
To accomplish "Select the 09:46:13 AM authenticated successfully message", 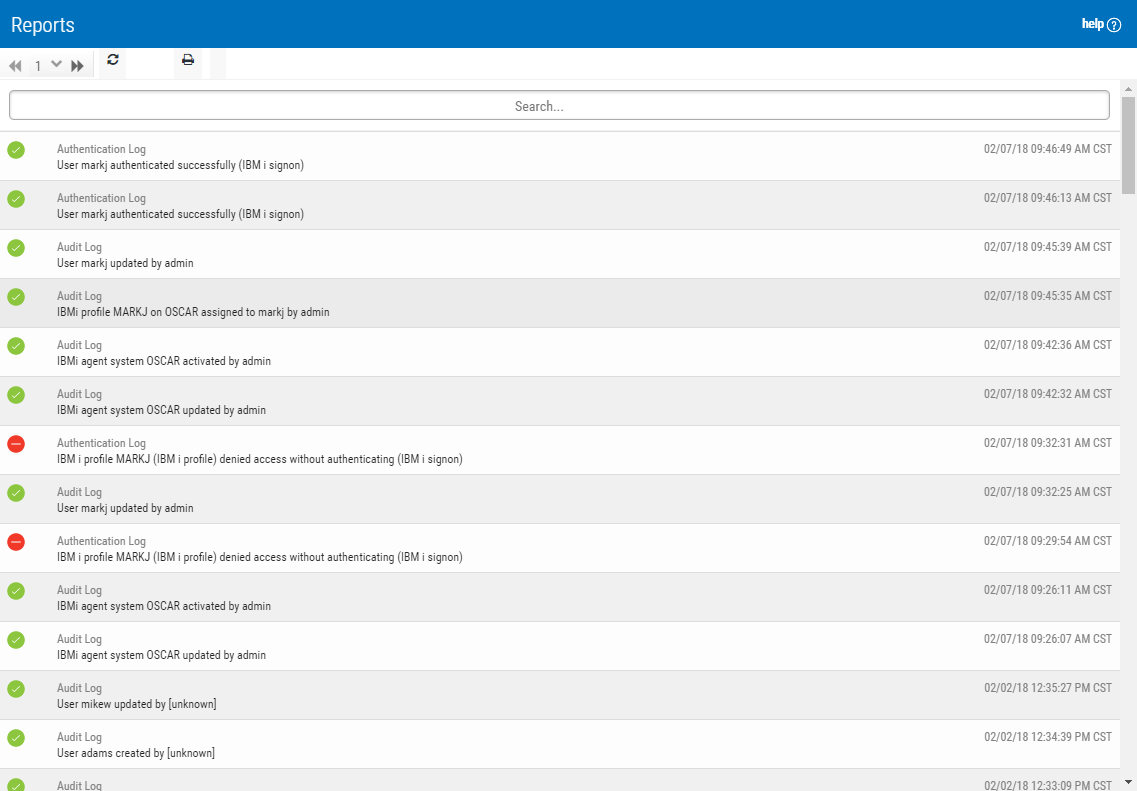I will pos(181,214).
